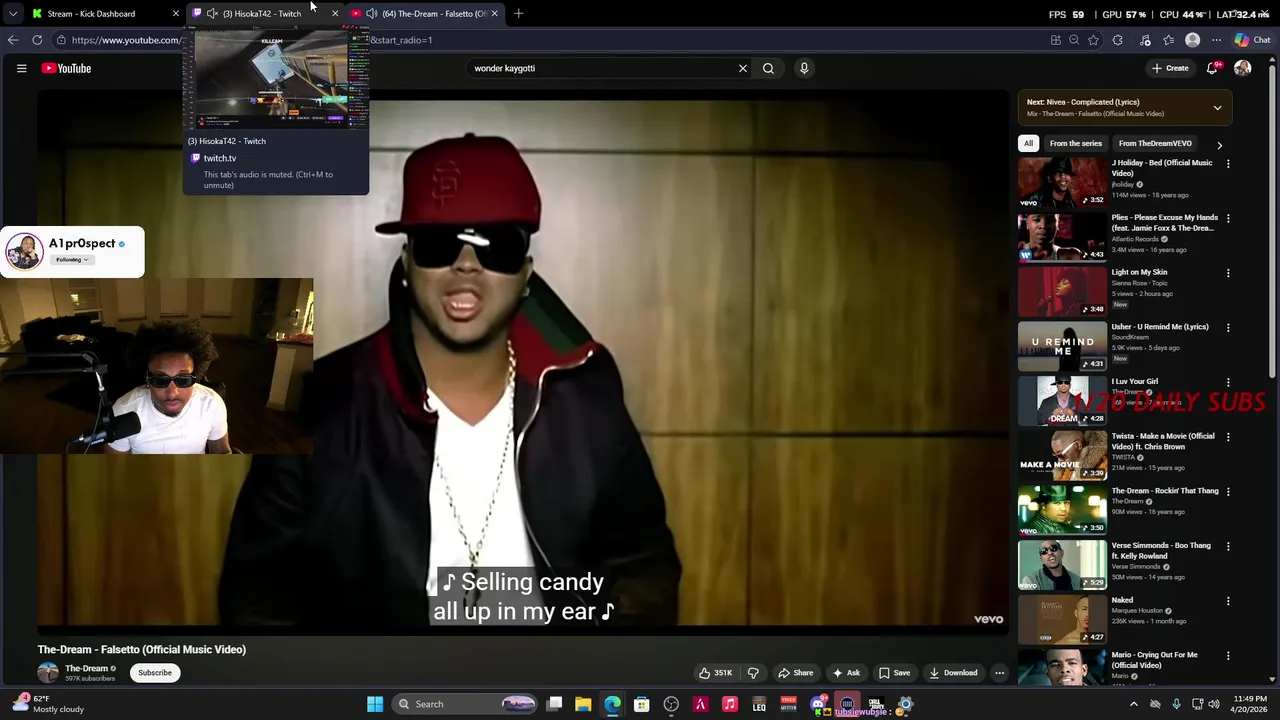Select the All filter chip
Viewport: 1280px width, 720px height.
tap(1028, 143)
